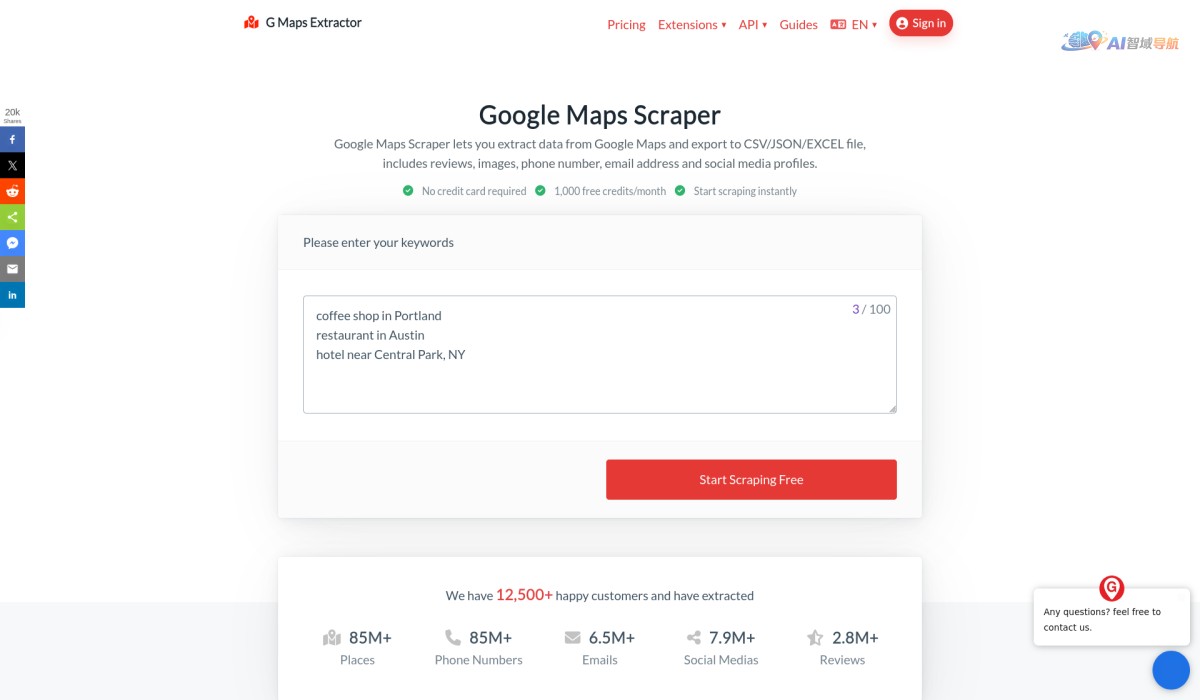Open the Guides page
Viewport: 1200px width, 700px height.
798,24
